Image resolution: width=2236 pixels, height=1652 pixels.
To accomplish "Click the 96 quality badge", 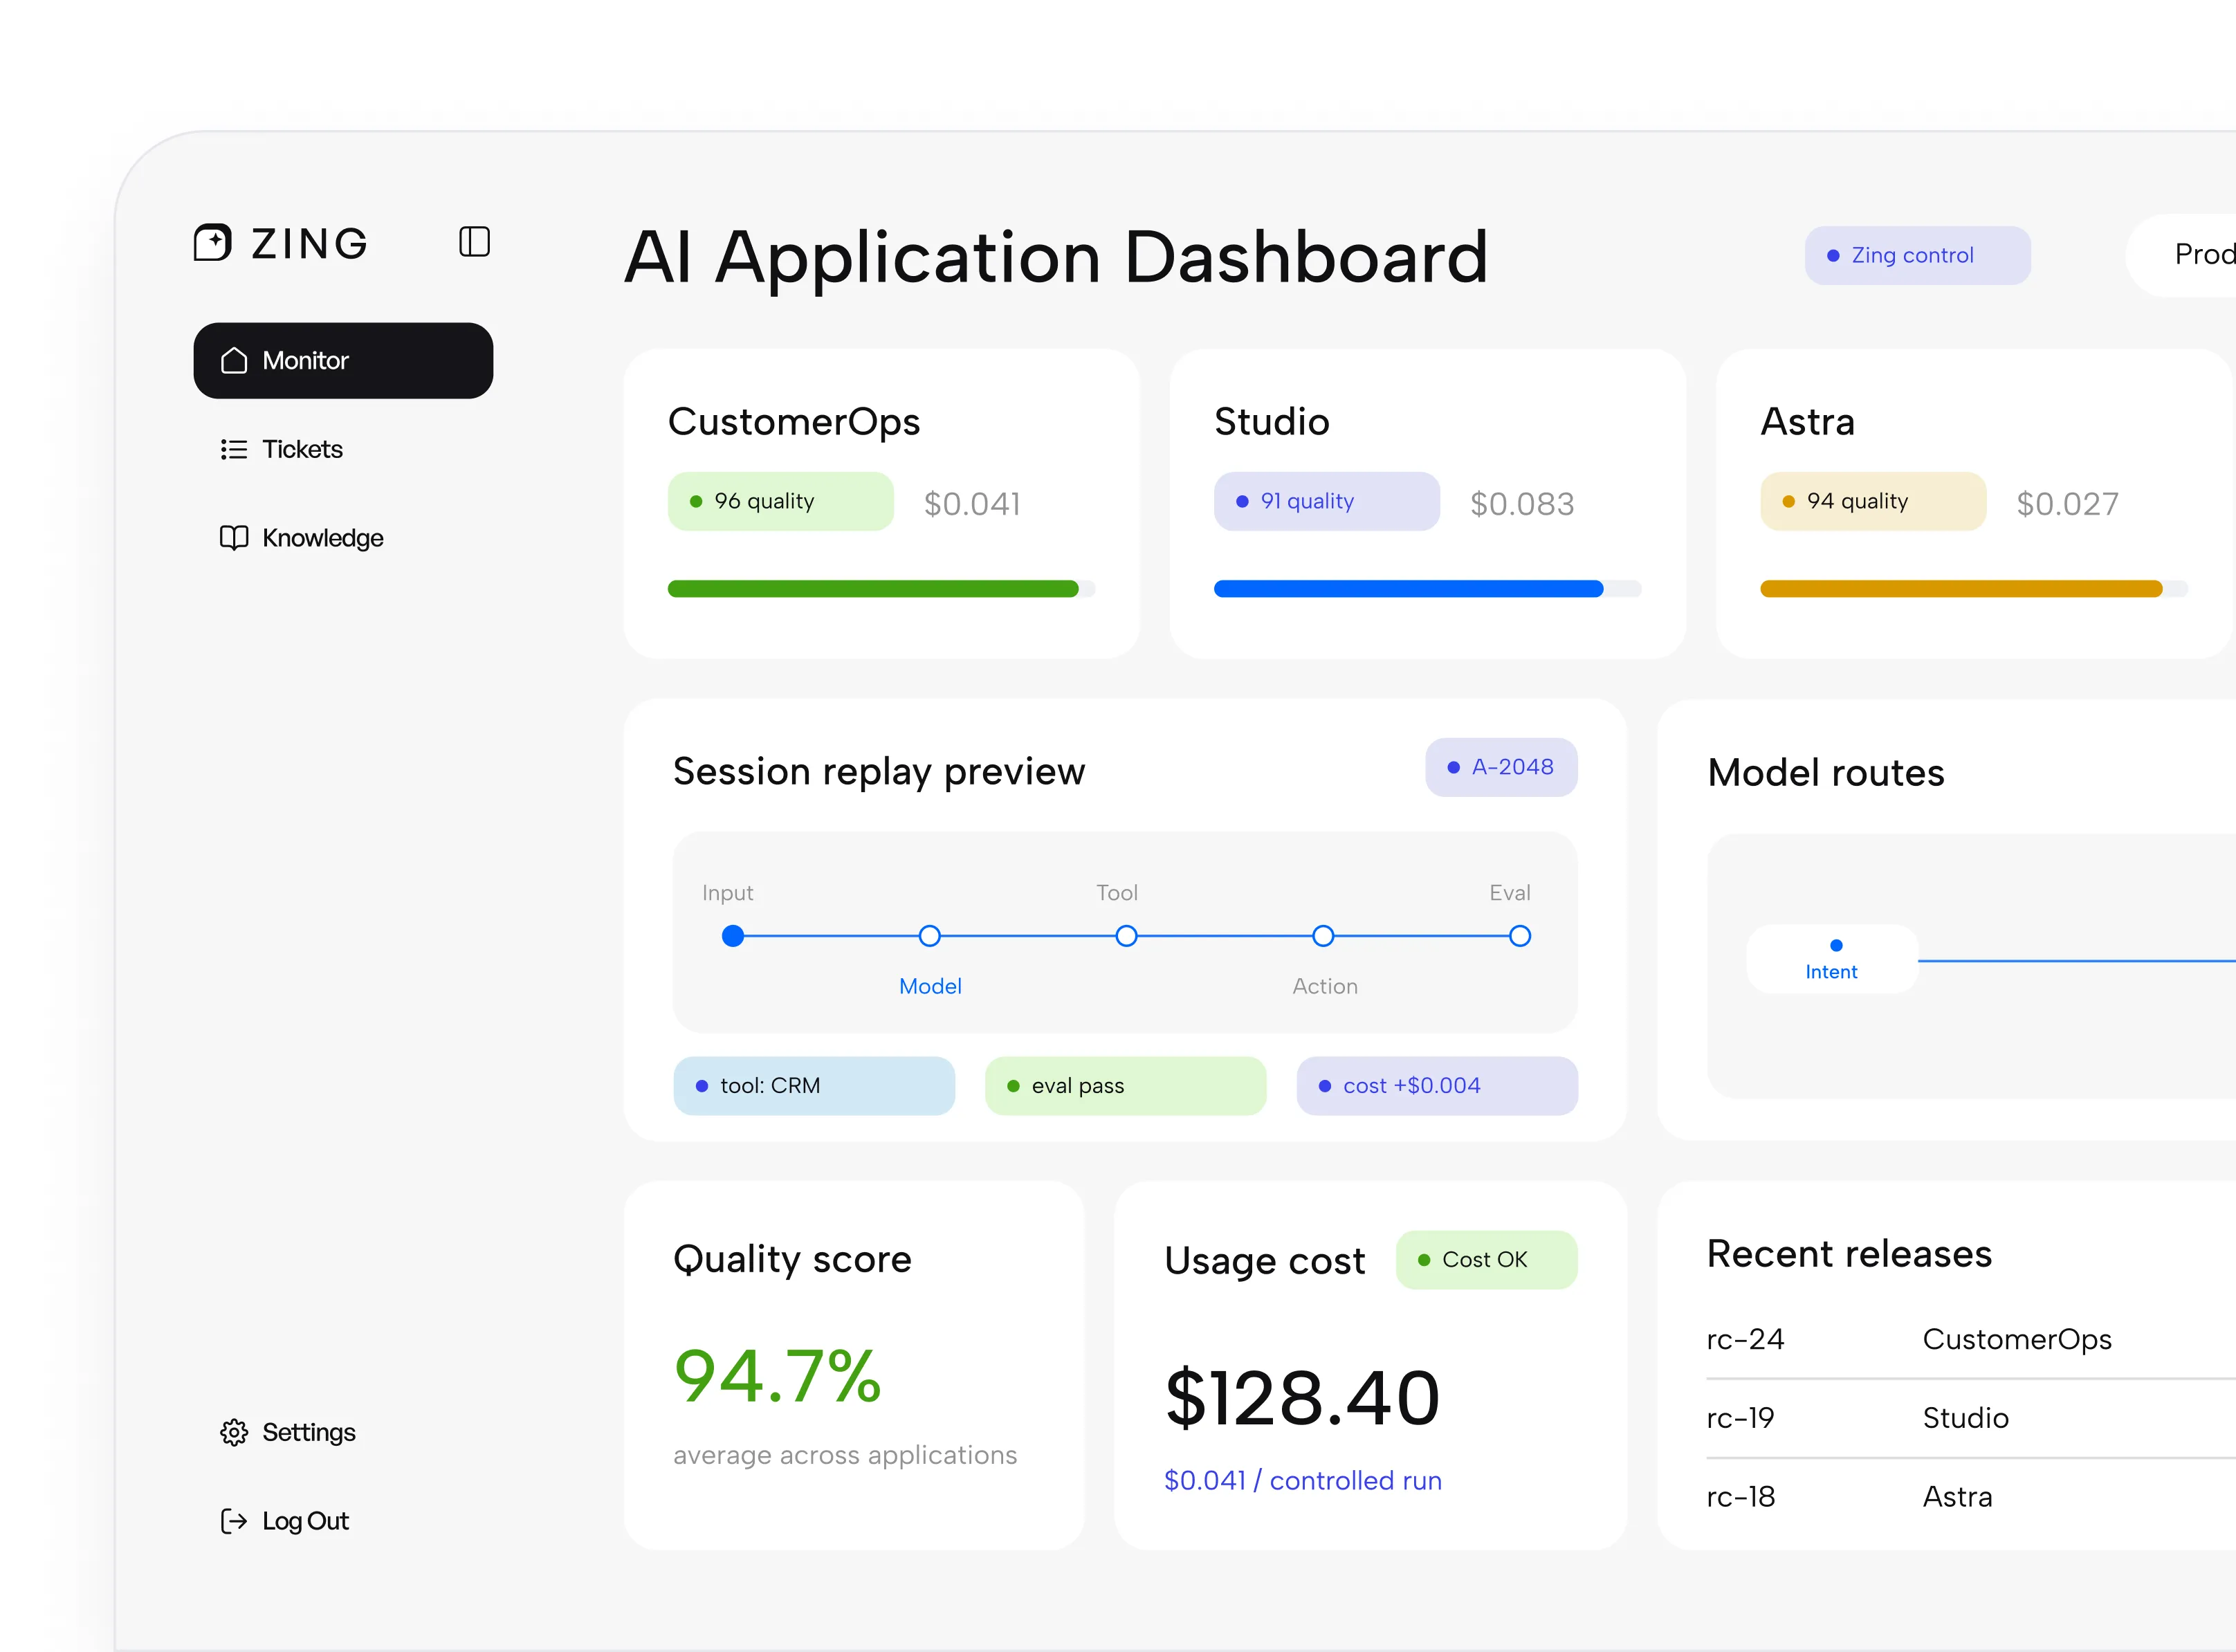I will [780, 501].
